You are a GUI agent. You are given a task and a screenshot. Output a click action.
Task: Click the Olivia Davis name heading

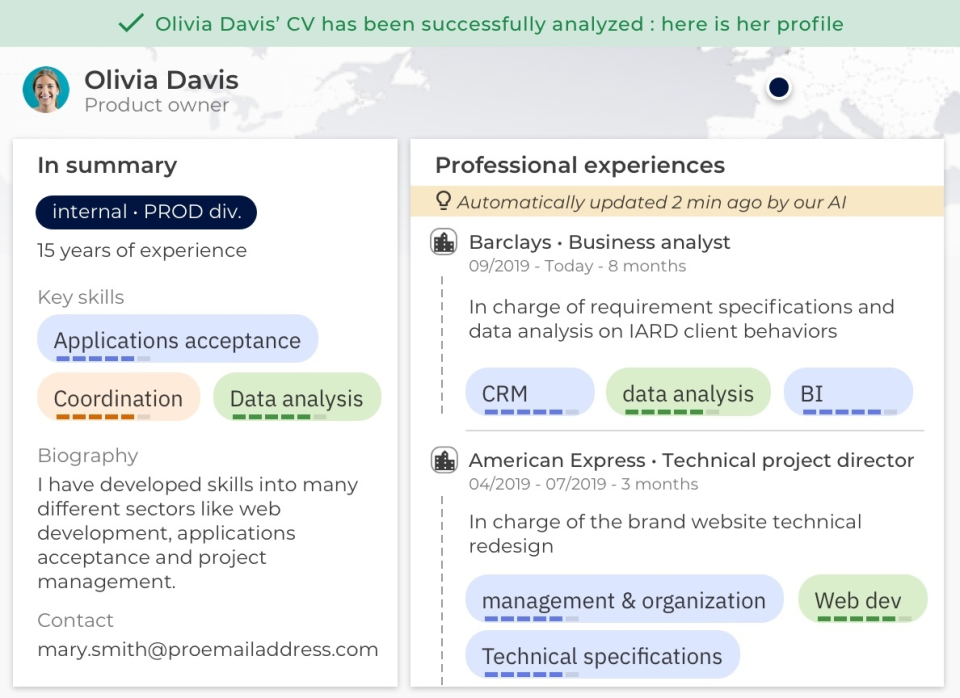point(161,80)
